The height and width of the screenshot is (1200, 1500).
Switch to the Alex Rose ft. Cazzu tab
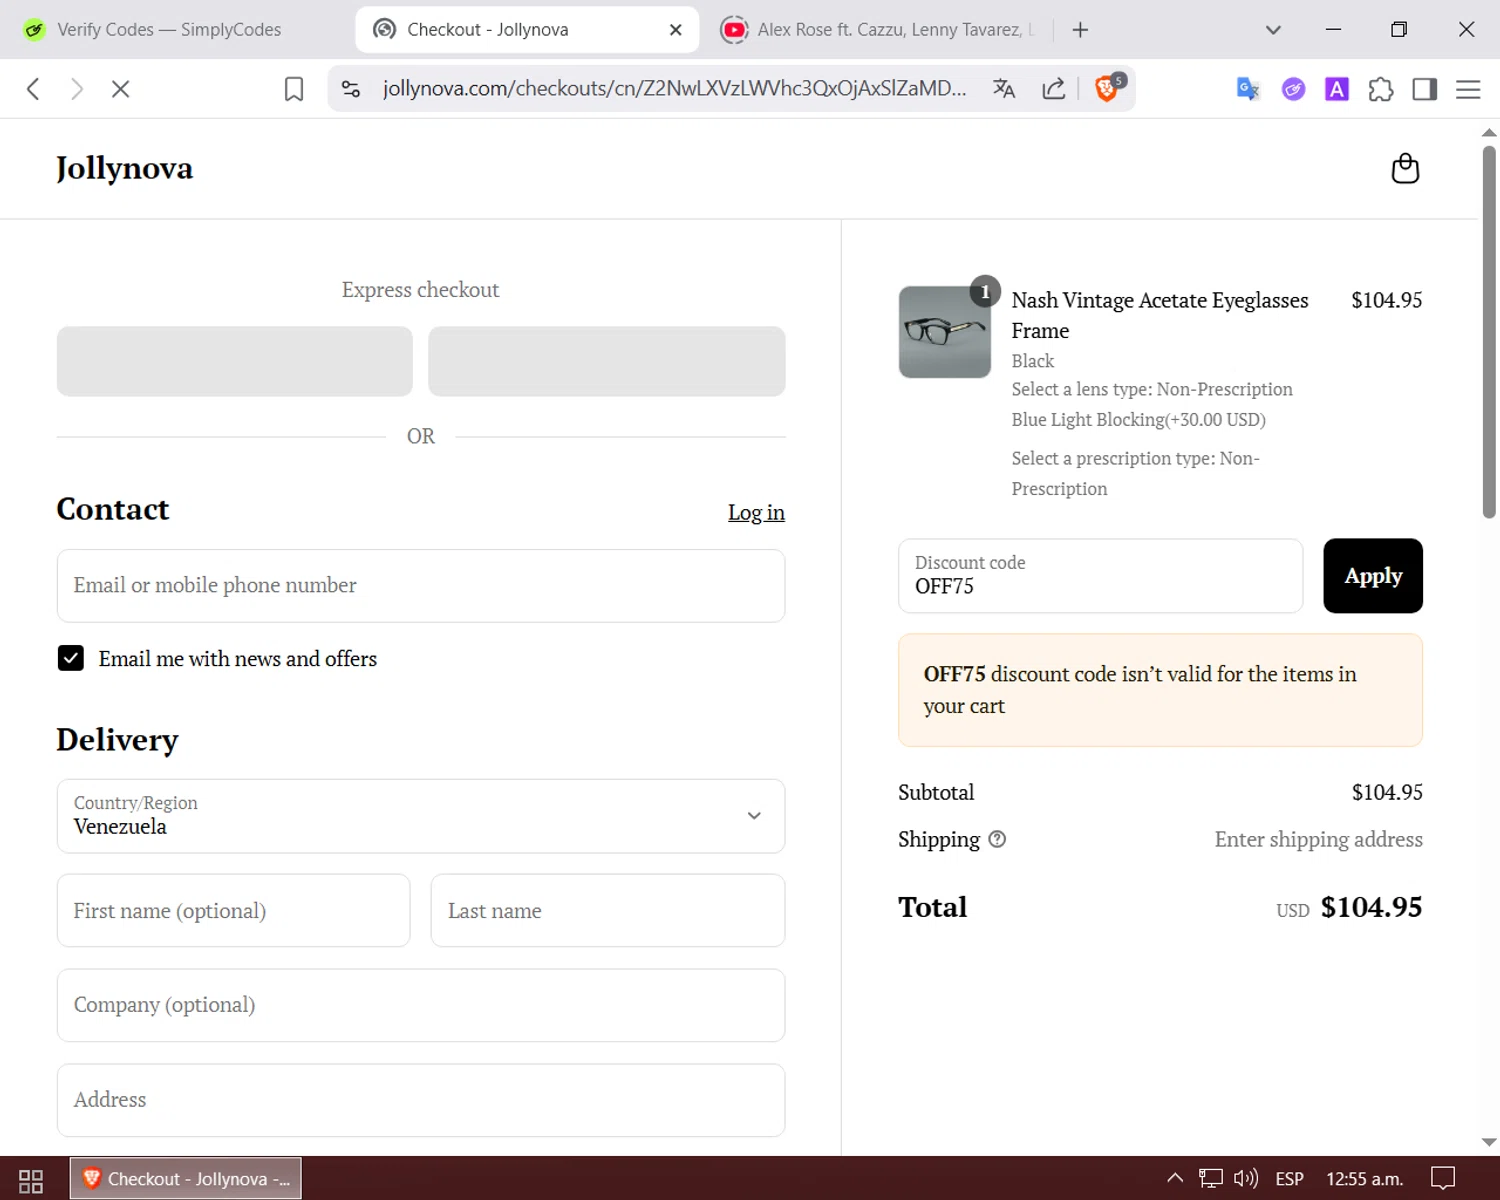(x=880, y=30)
